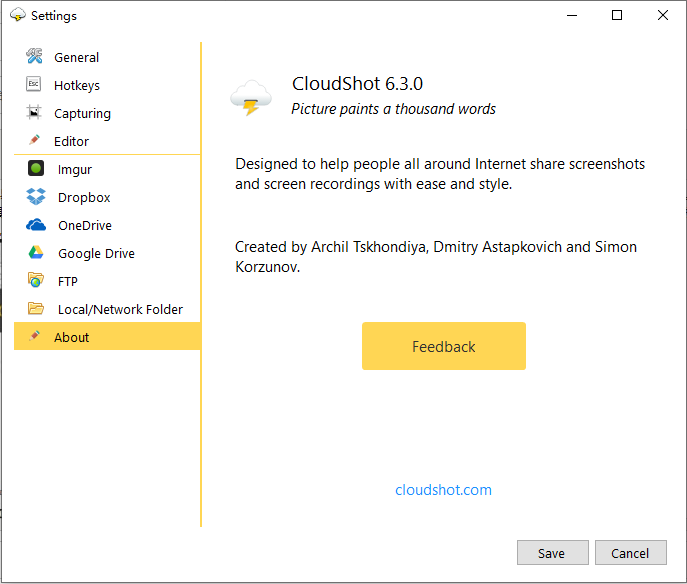Click the CloudShot cloud lightning logo
The image size is (687, 584).
[x=250, y=98]
